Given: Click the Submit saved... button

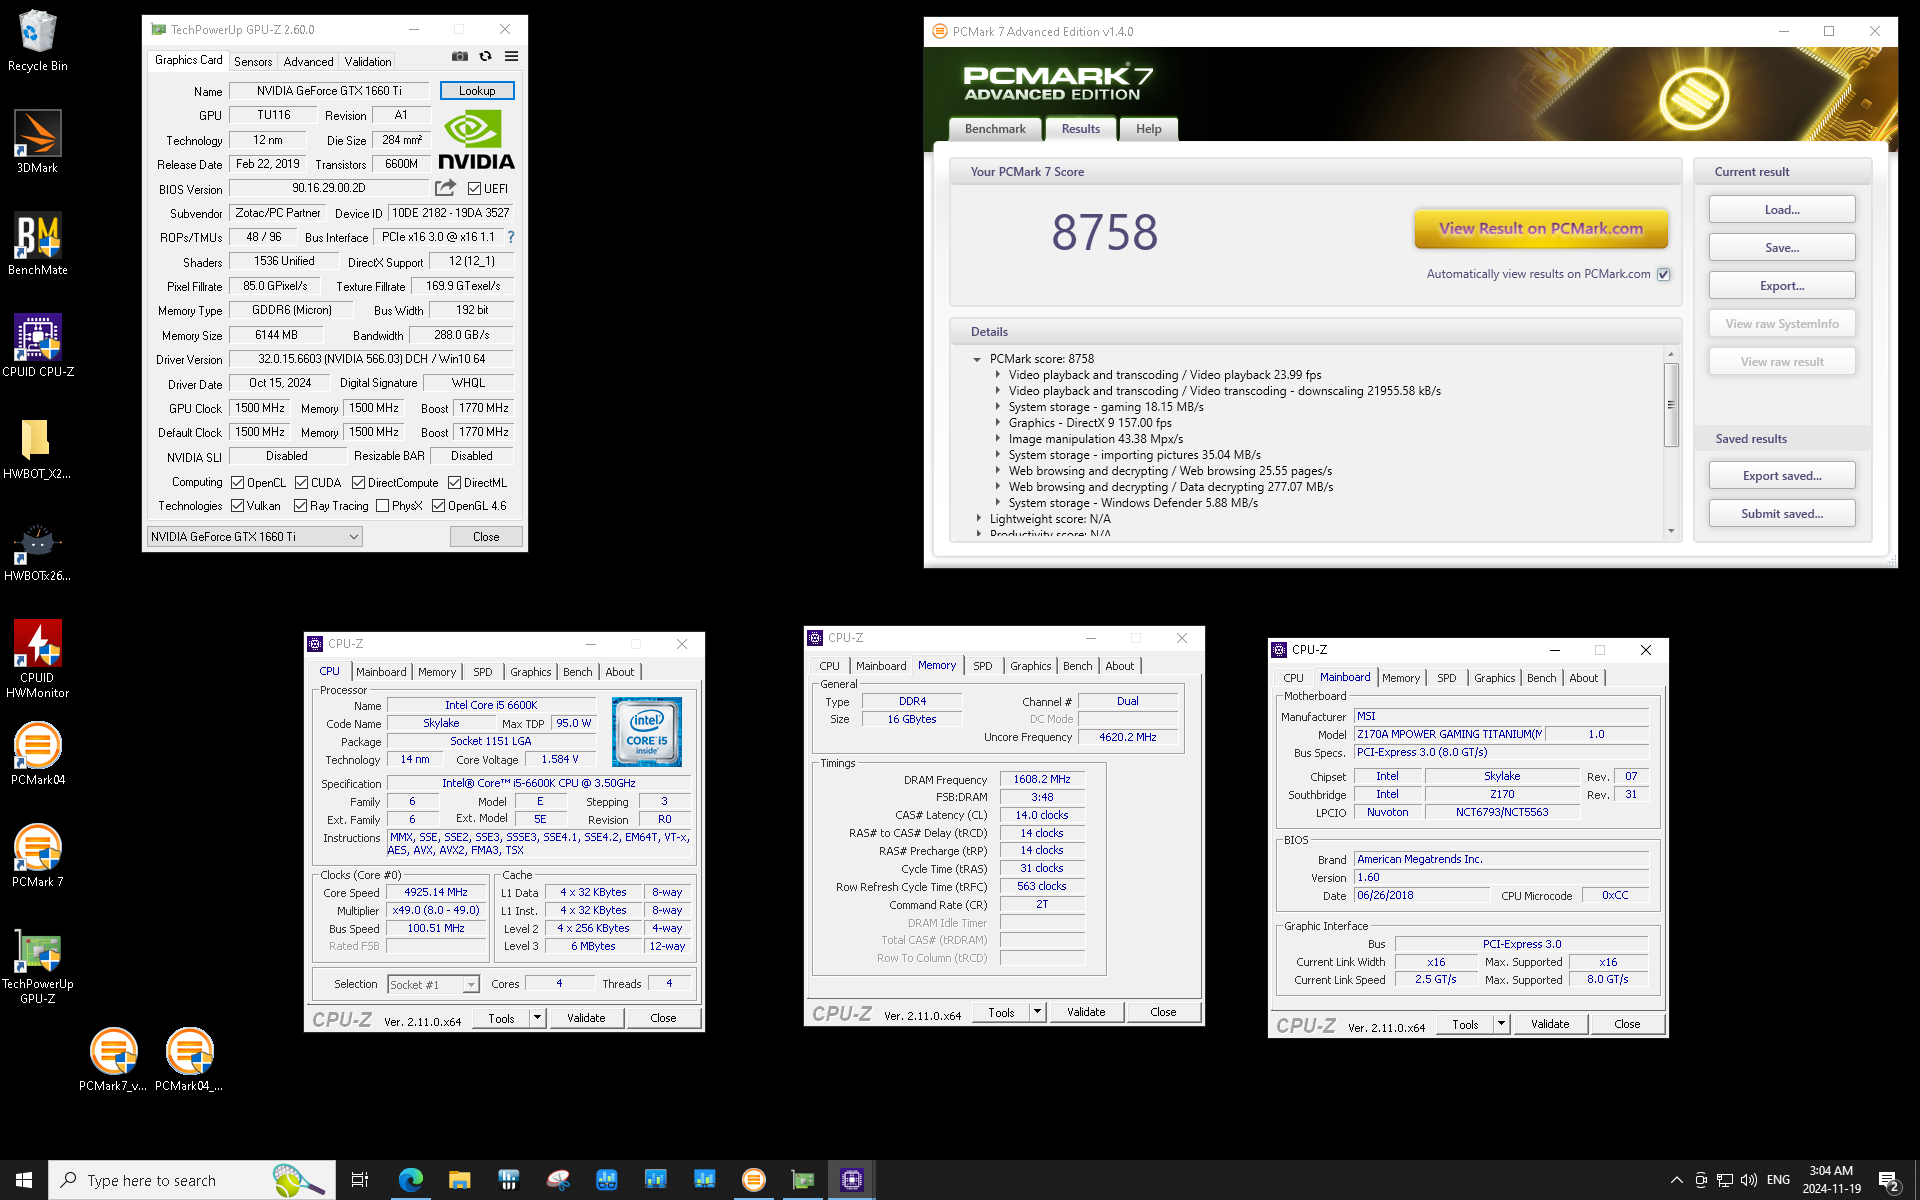Looking at the screenshot, I should [x=1782, y=514].
